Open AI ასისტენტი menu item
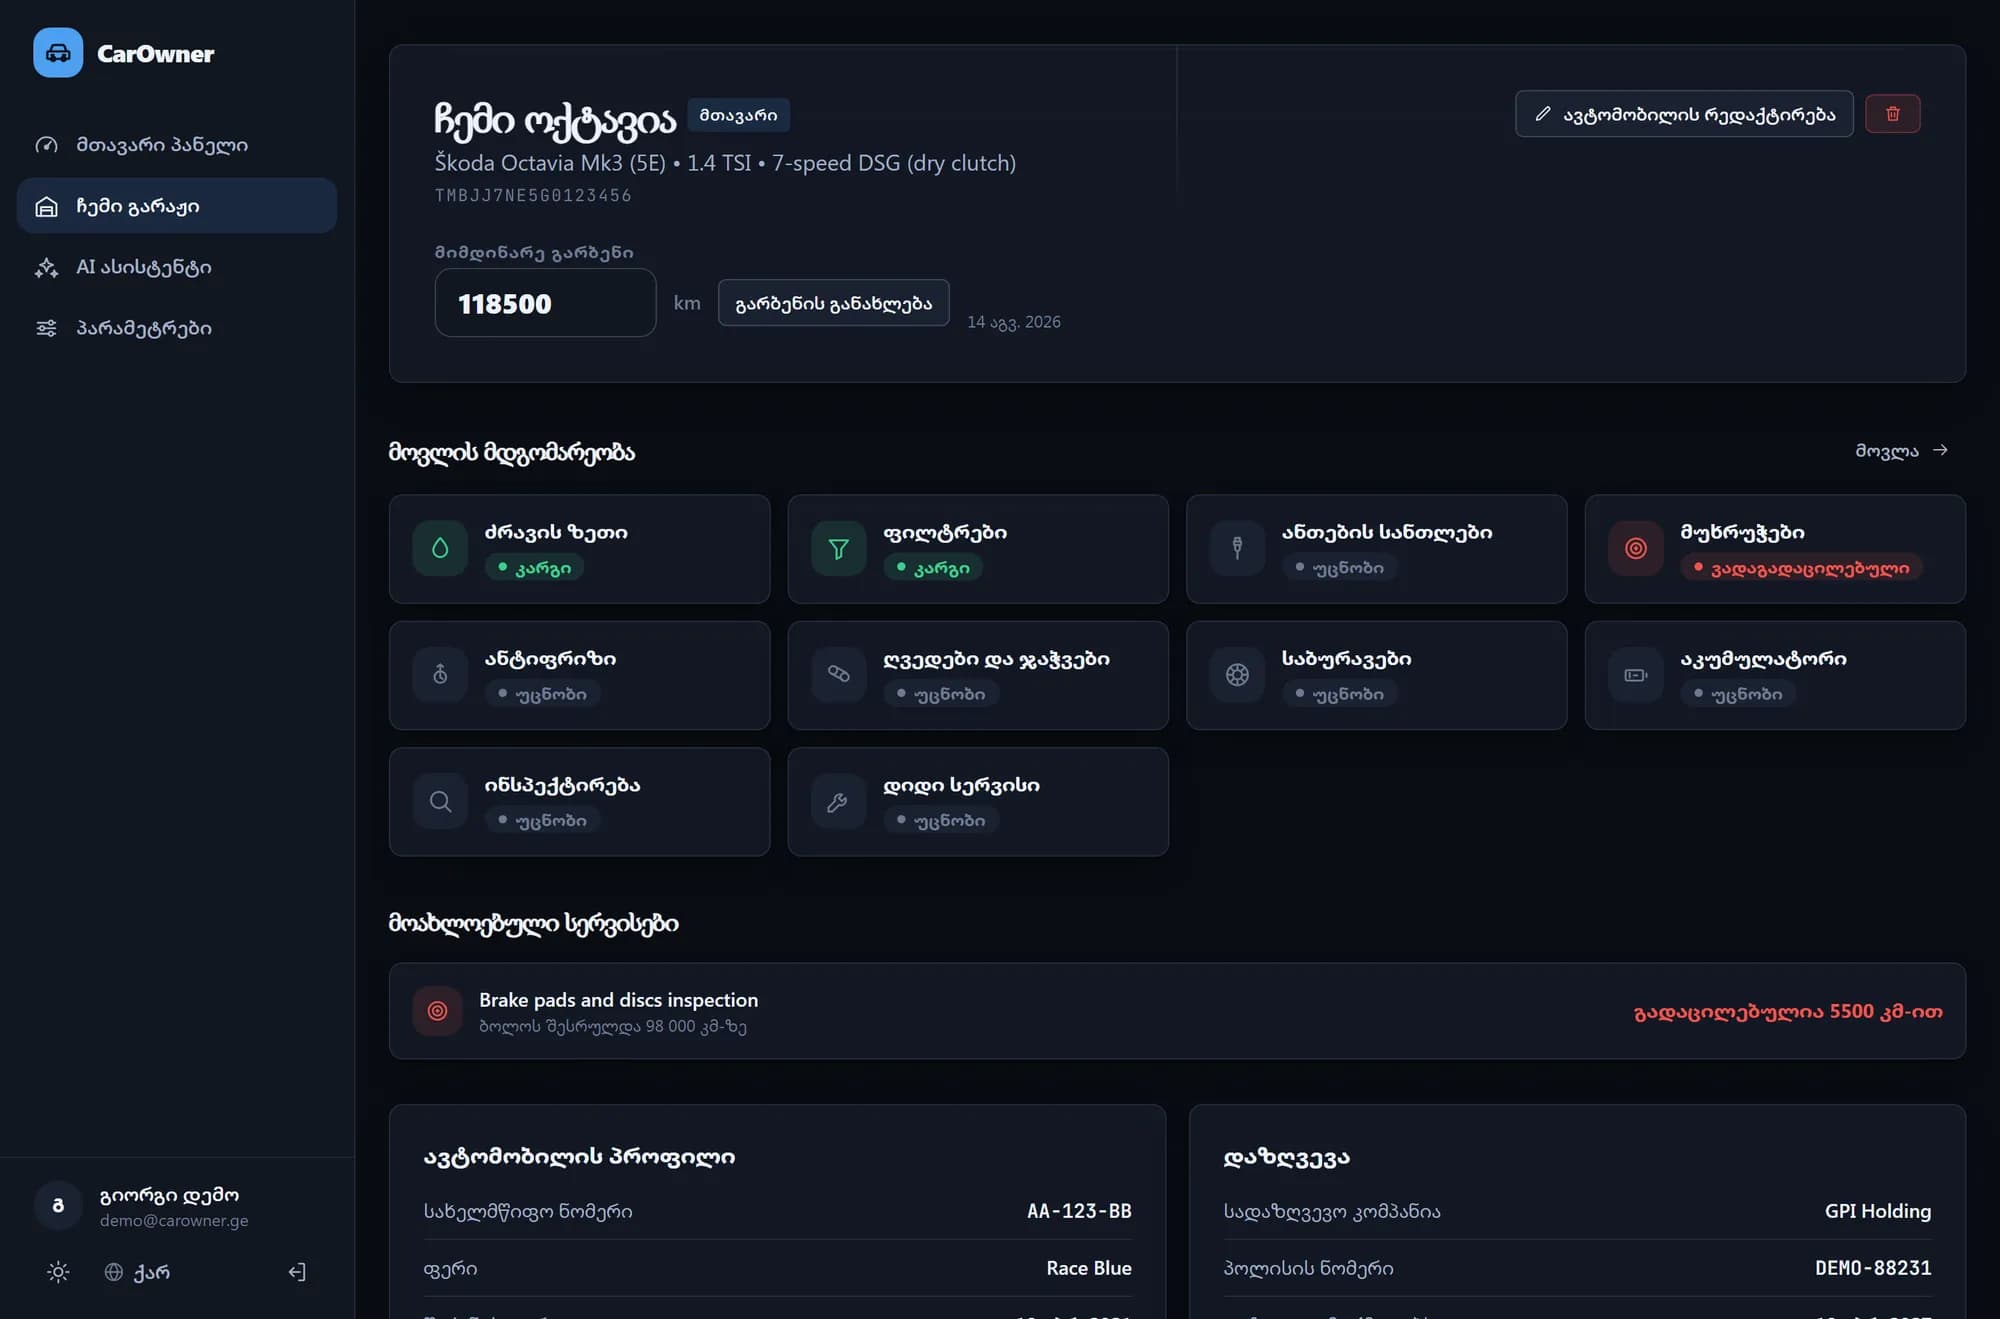Screen dimensions: 2000x1319 click(177, 267)
